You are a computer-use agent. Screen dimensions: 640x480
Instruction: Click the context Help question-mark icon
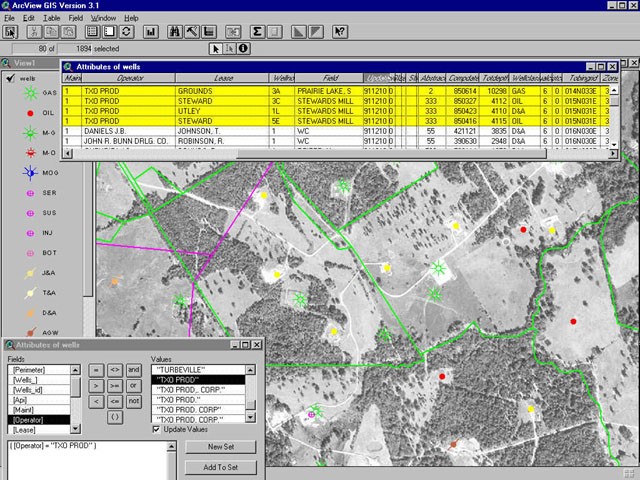[x=339, y=31]
